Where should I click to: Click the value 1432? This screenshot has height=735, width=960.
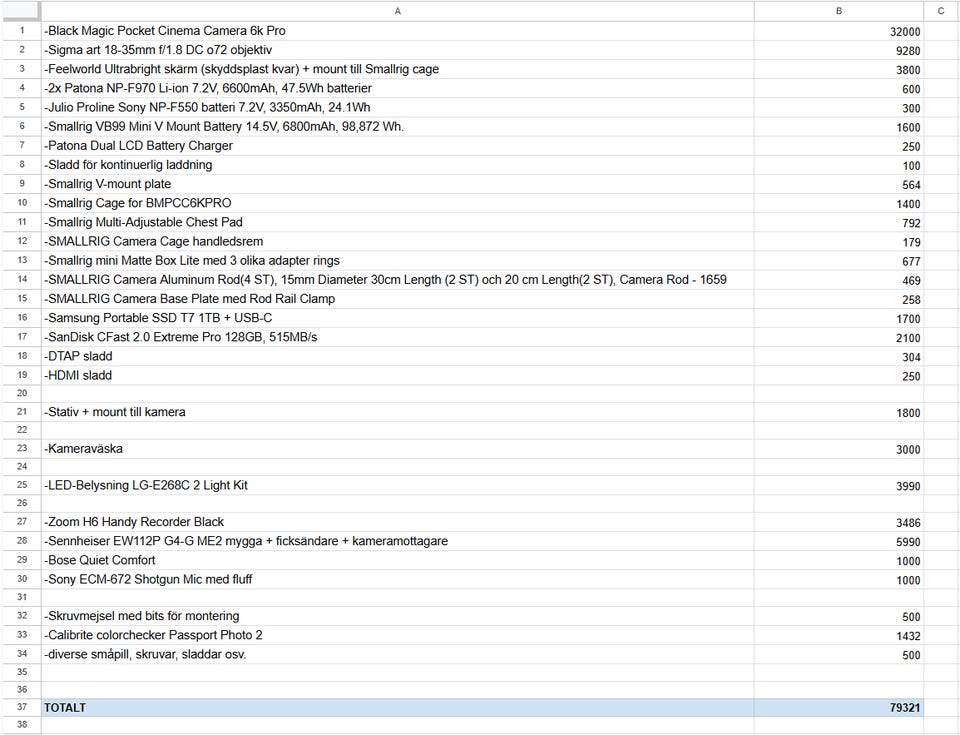pos(908,636)
